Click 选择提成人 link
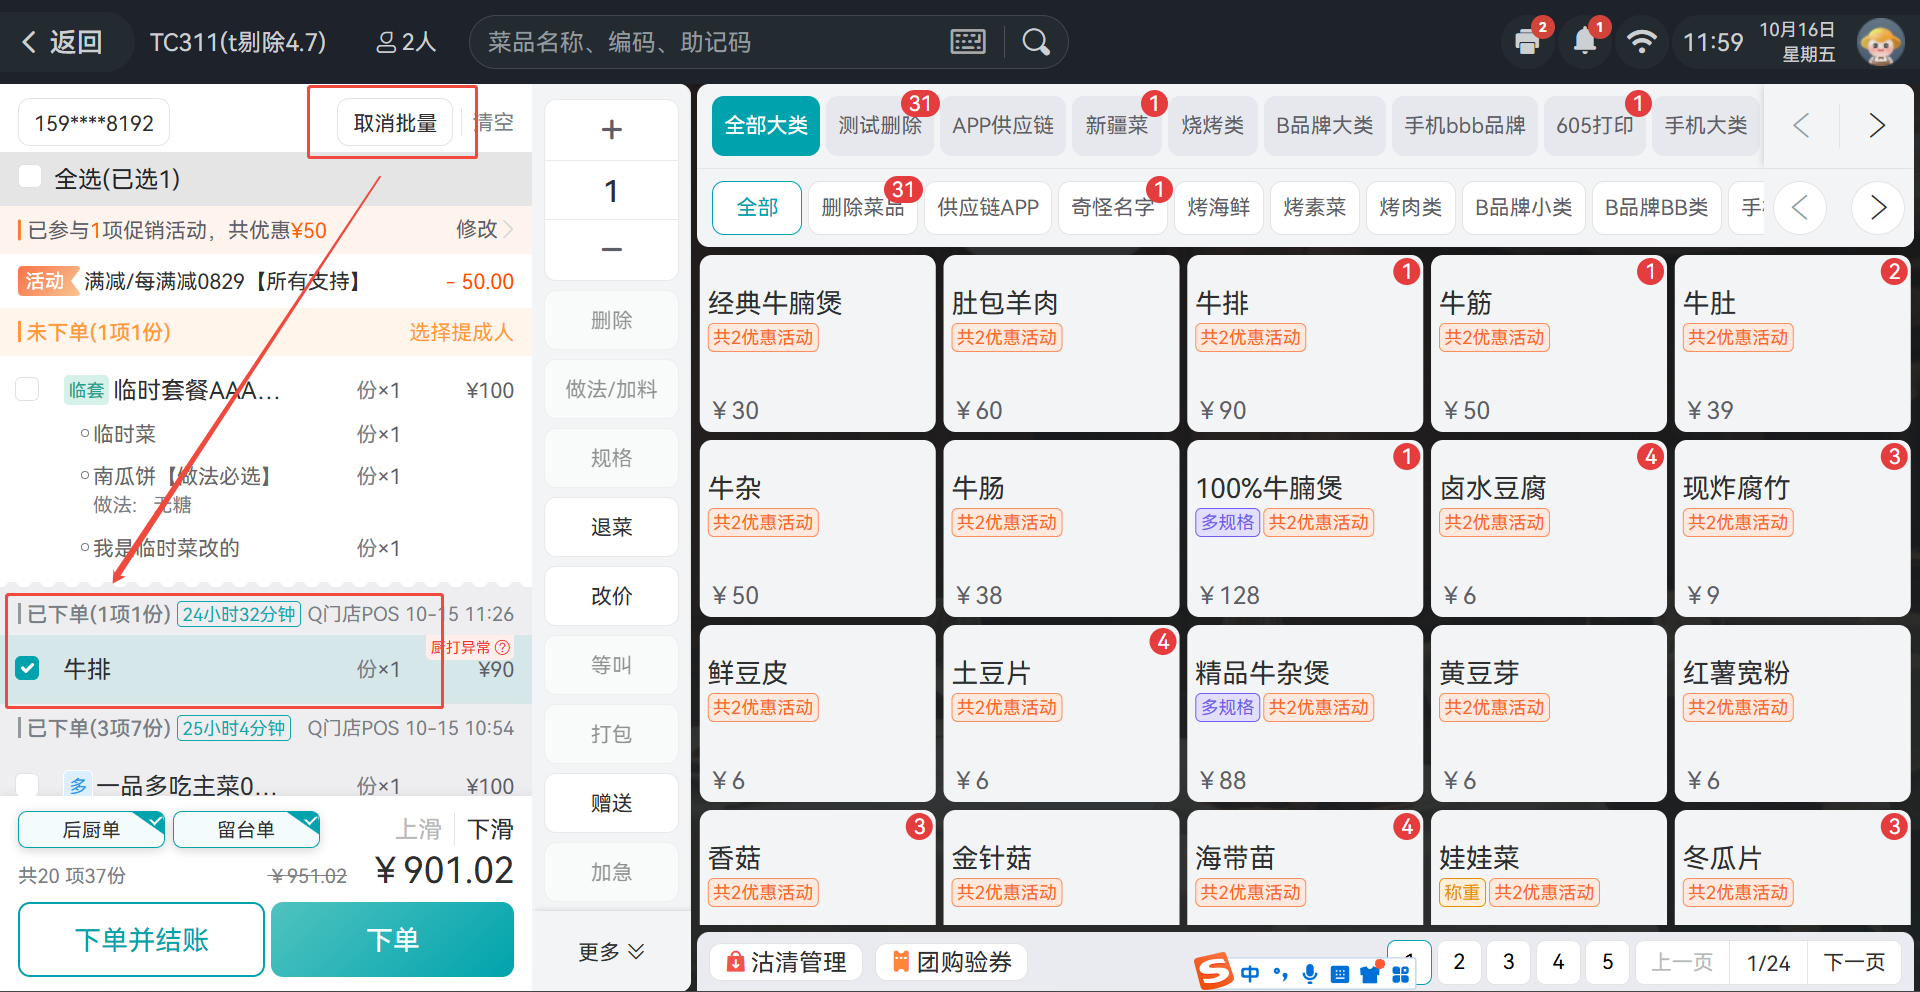Screen dimensions: 1920x992 coord(461,332)
